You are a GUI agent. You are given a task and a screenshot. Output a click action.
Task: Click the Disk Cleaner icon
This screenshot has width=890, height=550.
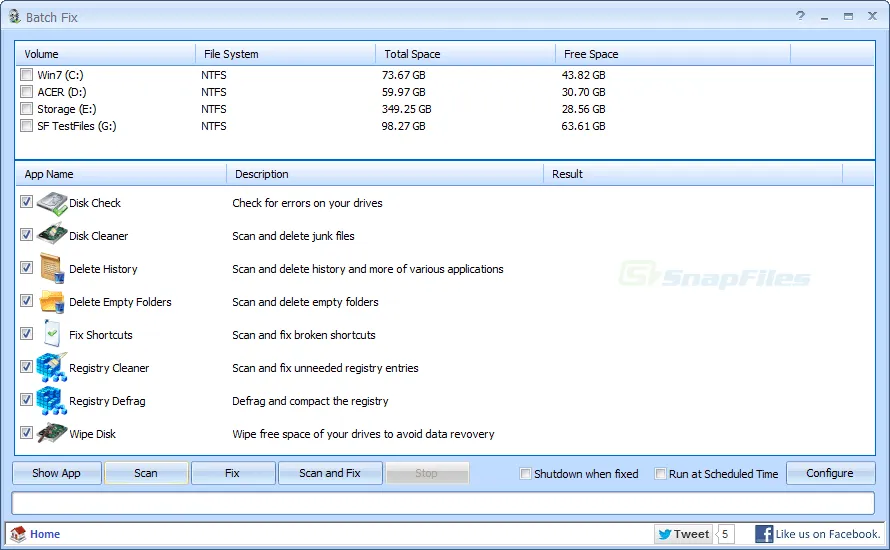[x=52, y=234]
